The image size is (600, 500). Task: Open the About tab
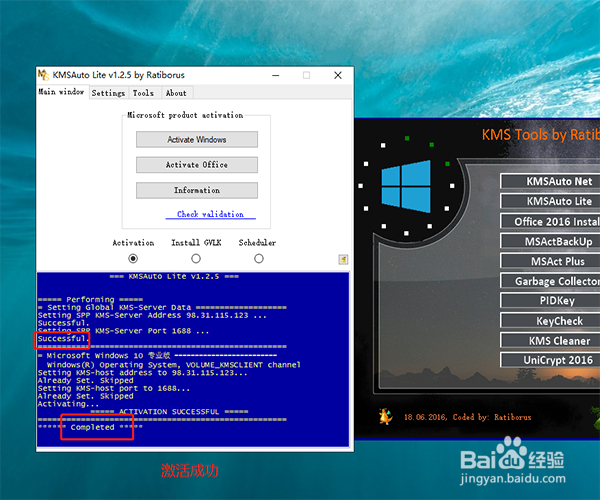(x=176, y=93)
